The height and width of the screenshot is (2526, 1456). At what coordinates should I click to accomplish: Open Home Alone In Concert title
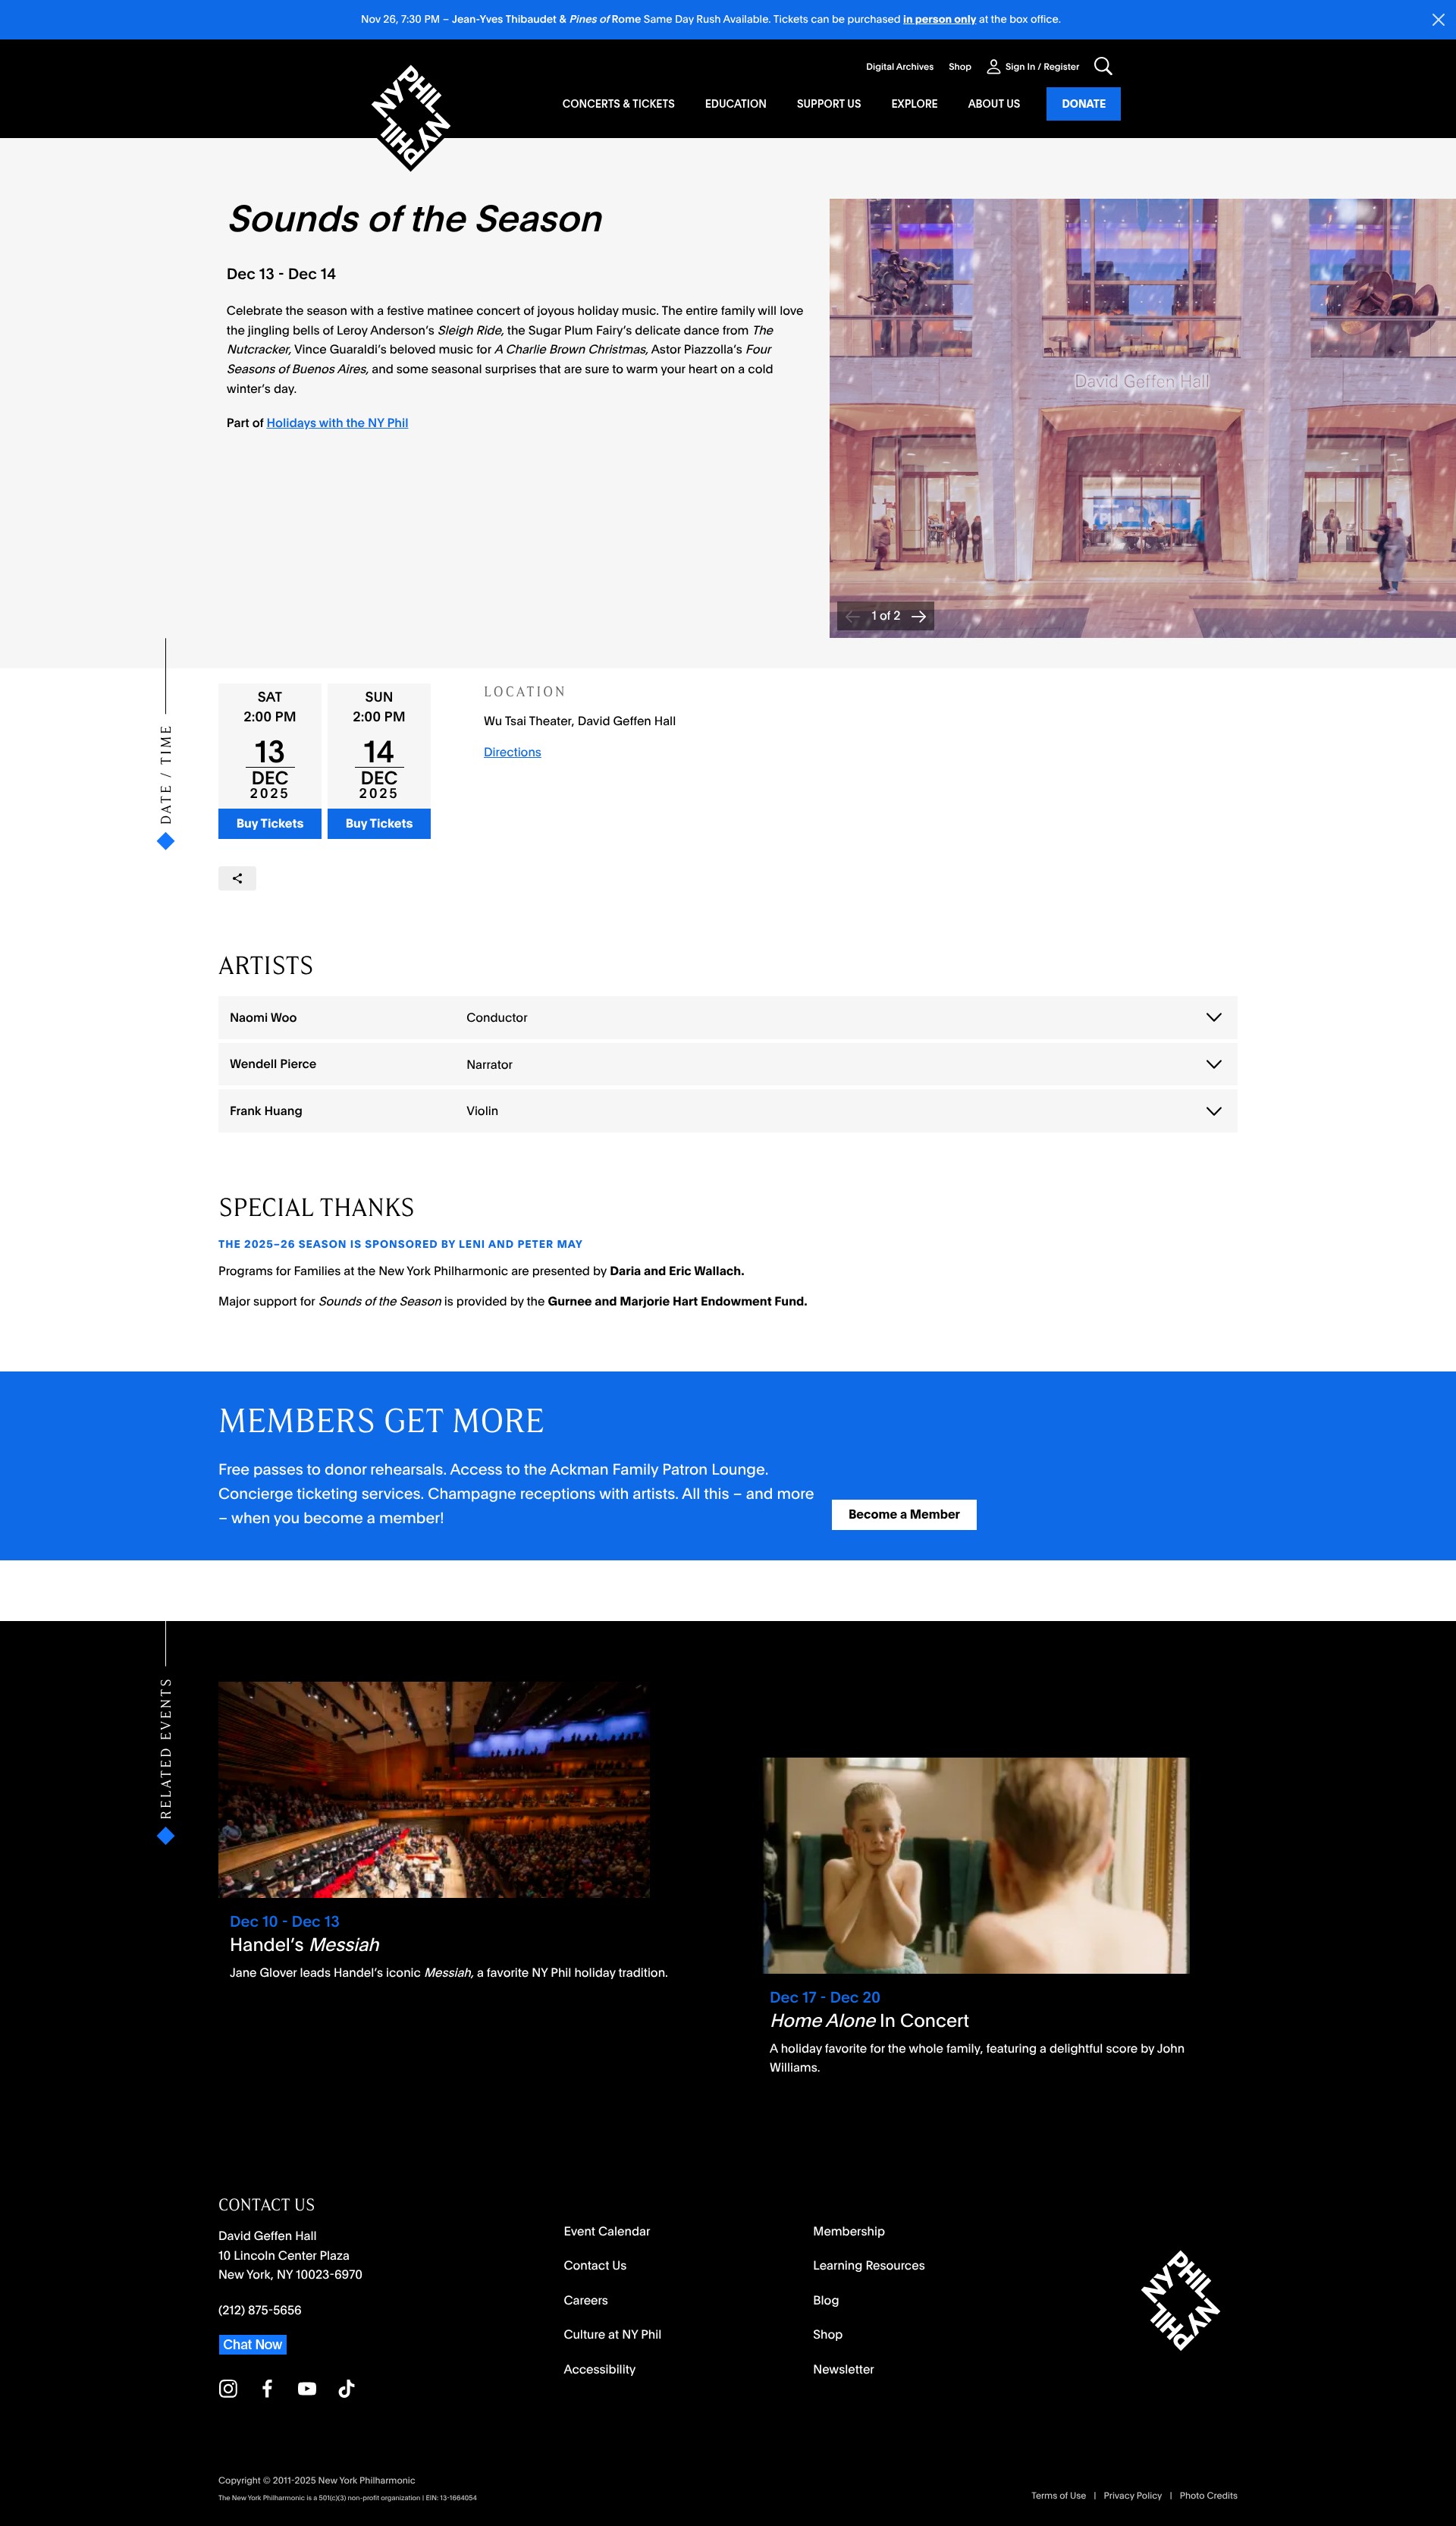pyautogui.click(x=869, y=2020)
